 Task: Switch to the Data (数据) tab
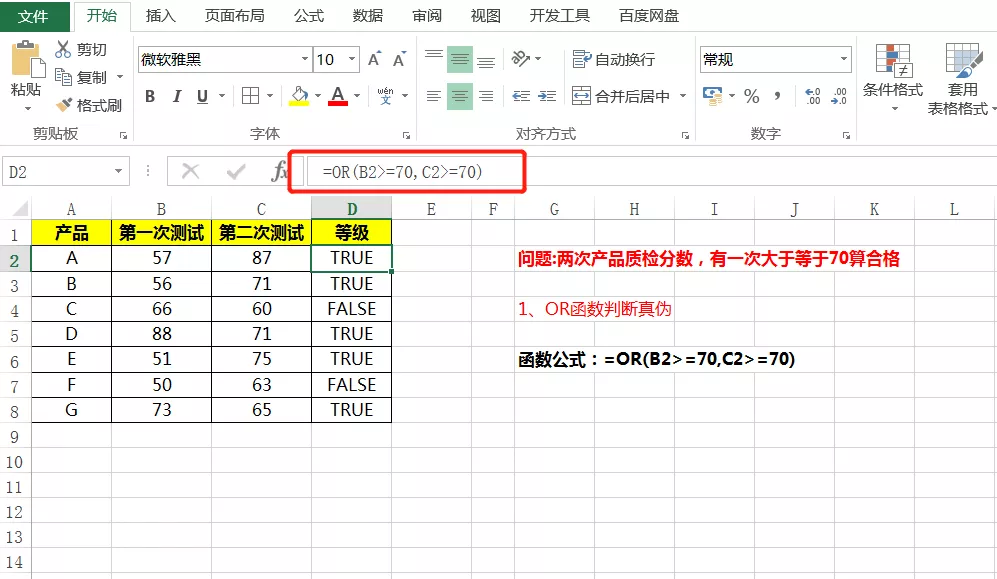368,16
